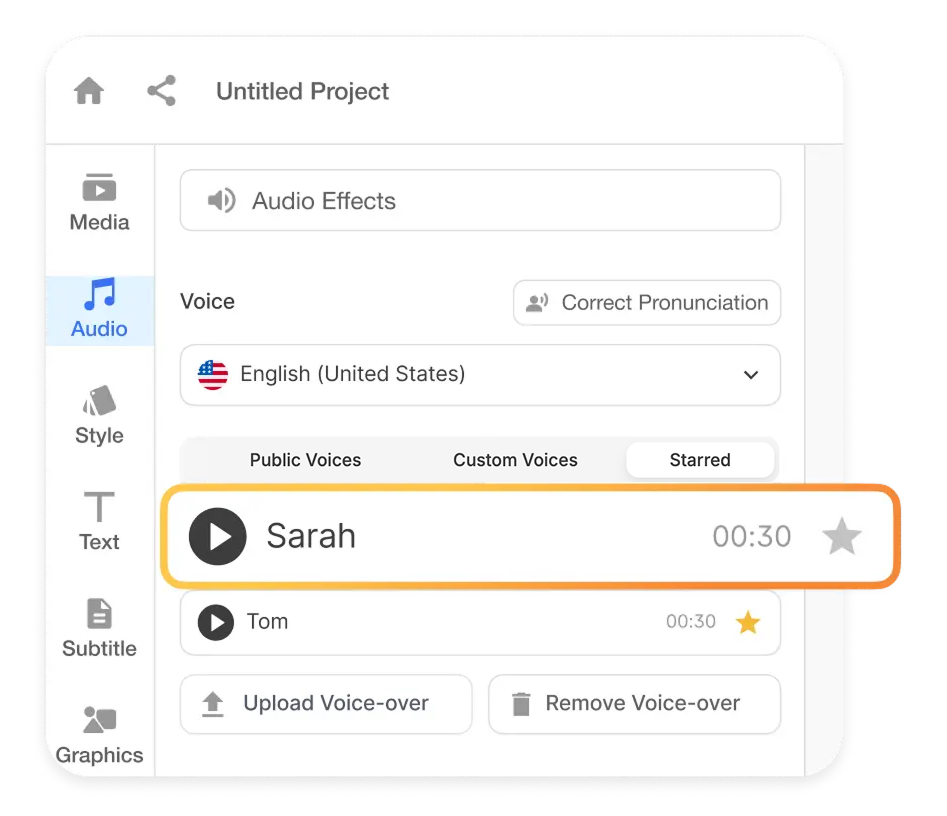
Task: Star the Sarah voice
Action: pyautogui.click(x=842, y=537)
